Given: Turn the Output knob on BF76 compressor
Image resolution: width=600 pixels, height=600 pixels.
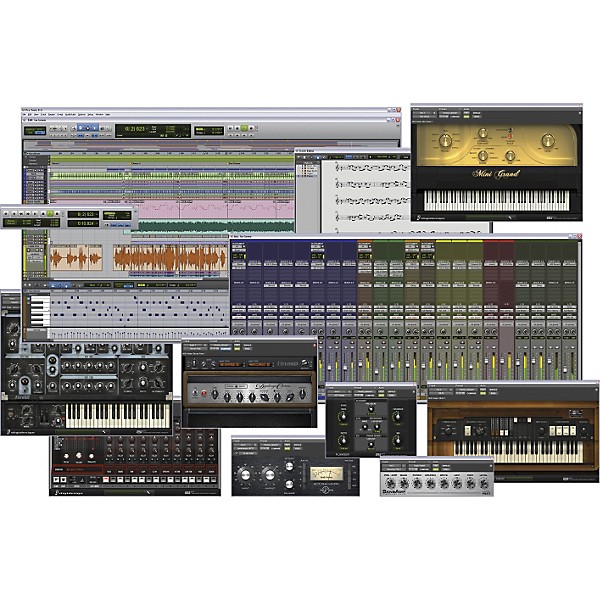Looking at the screenshot, I should [270, 475].
